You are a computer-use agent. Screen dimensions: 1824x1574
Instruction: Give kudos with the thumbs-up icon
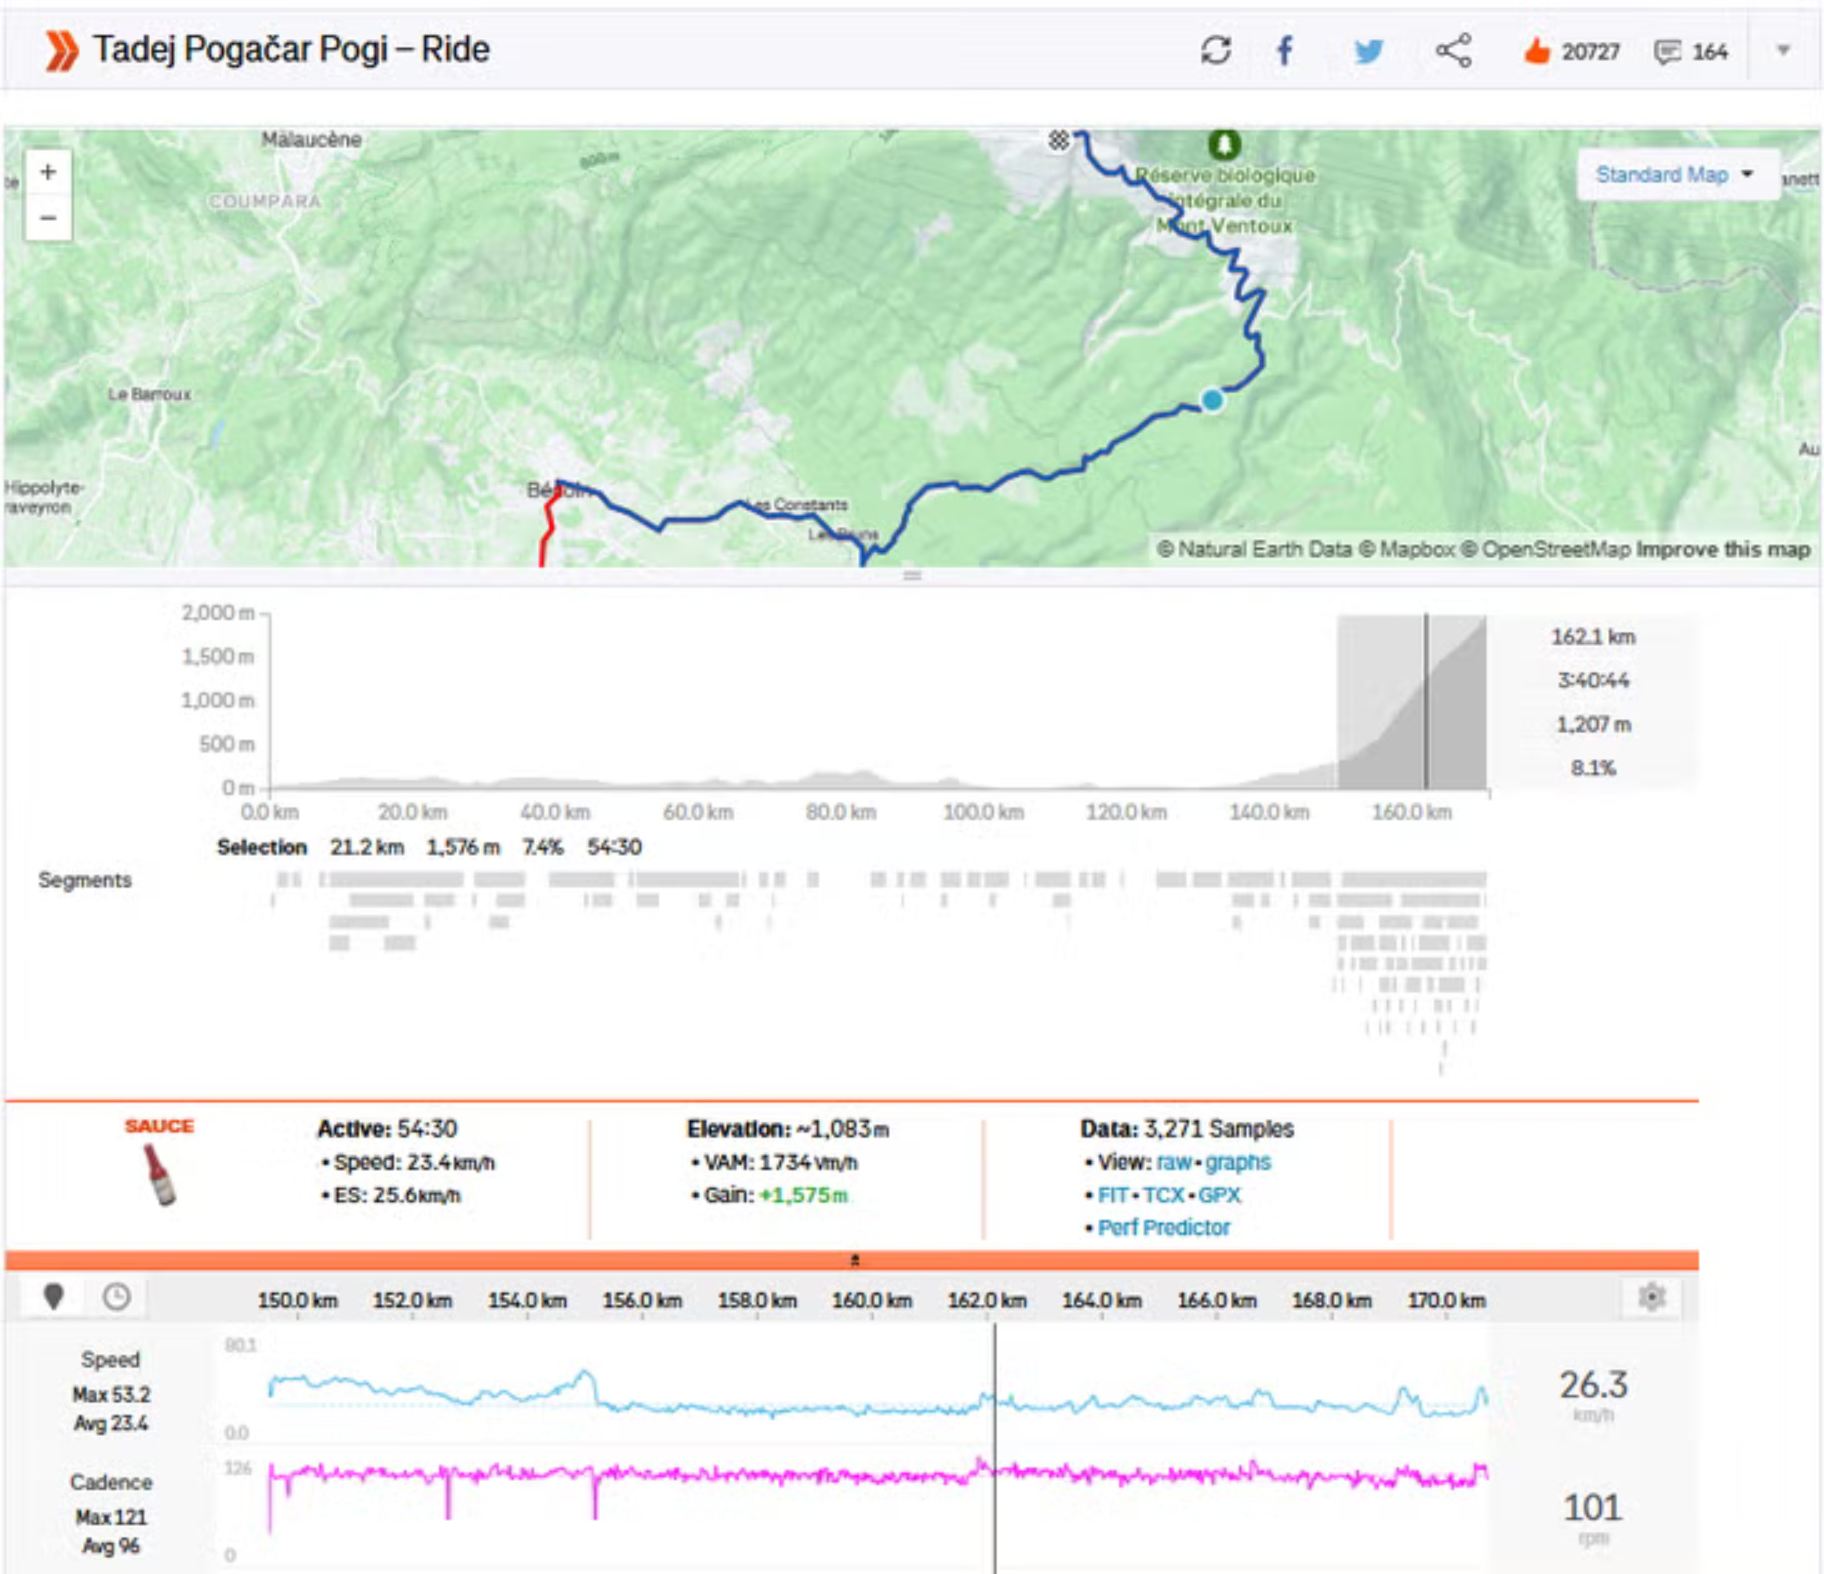pos(1536,51)
